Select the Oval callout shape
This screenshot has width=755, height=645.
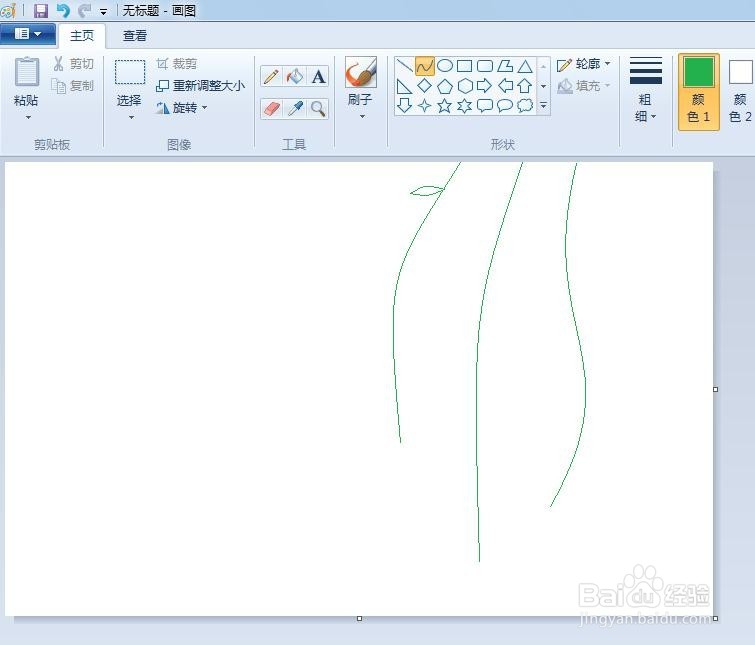point(505,106)
